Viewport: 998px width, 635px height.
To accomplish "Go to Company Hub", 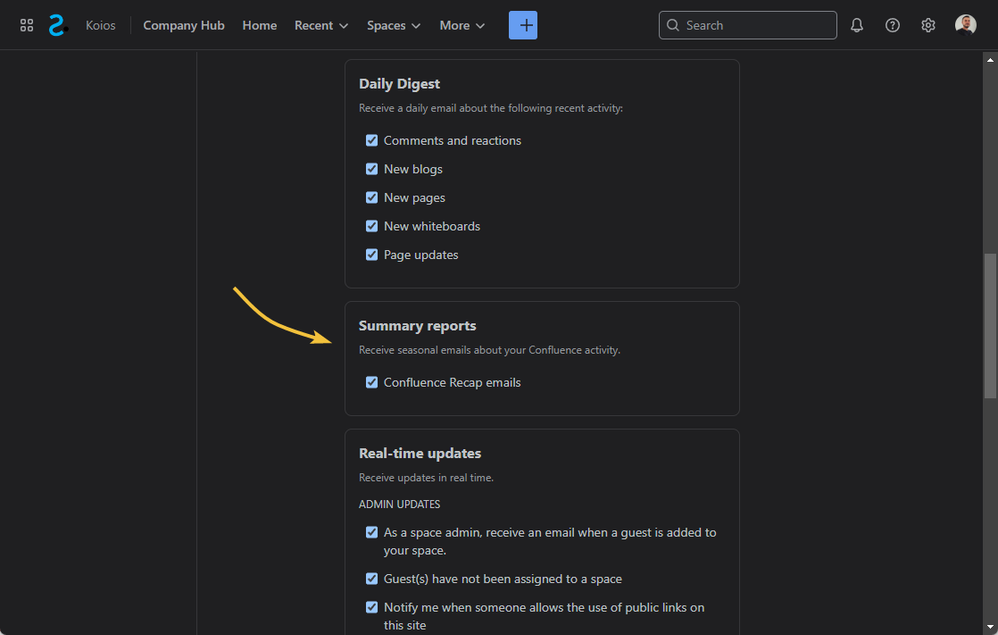I will (184, 25).
